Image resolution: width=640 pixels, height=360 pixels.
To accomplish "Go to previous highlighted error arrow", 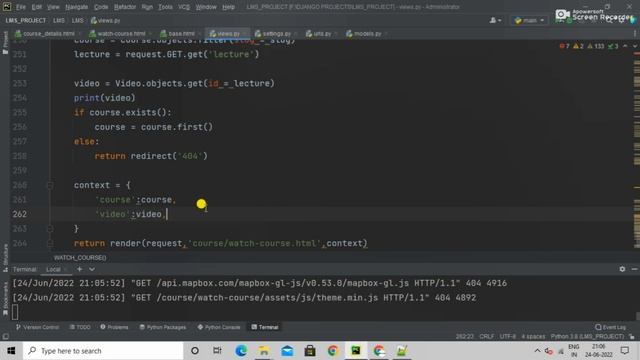I will click(x=625, y=46).
